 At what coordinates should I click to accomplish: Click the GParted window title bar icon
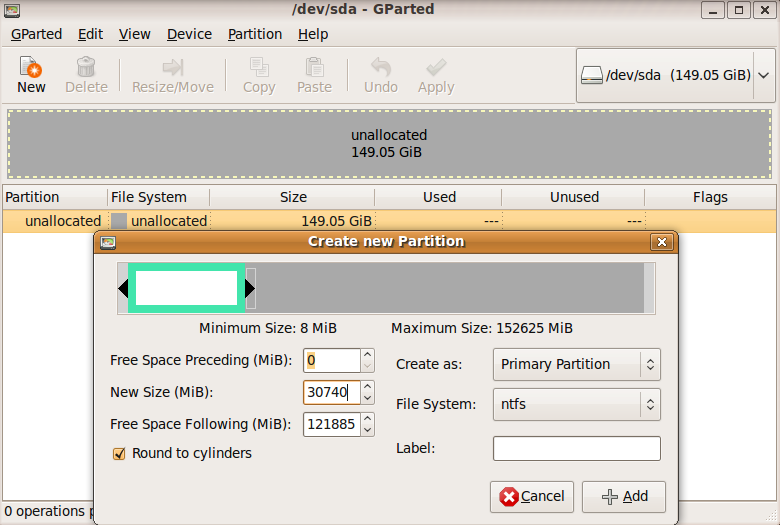[x=12, y=10]
